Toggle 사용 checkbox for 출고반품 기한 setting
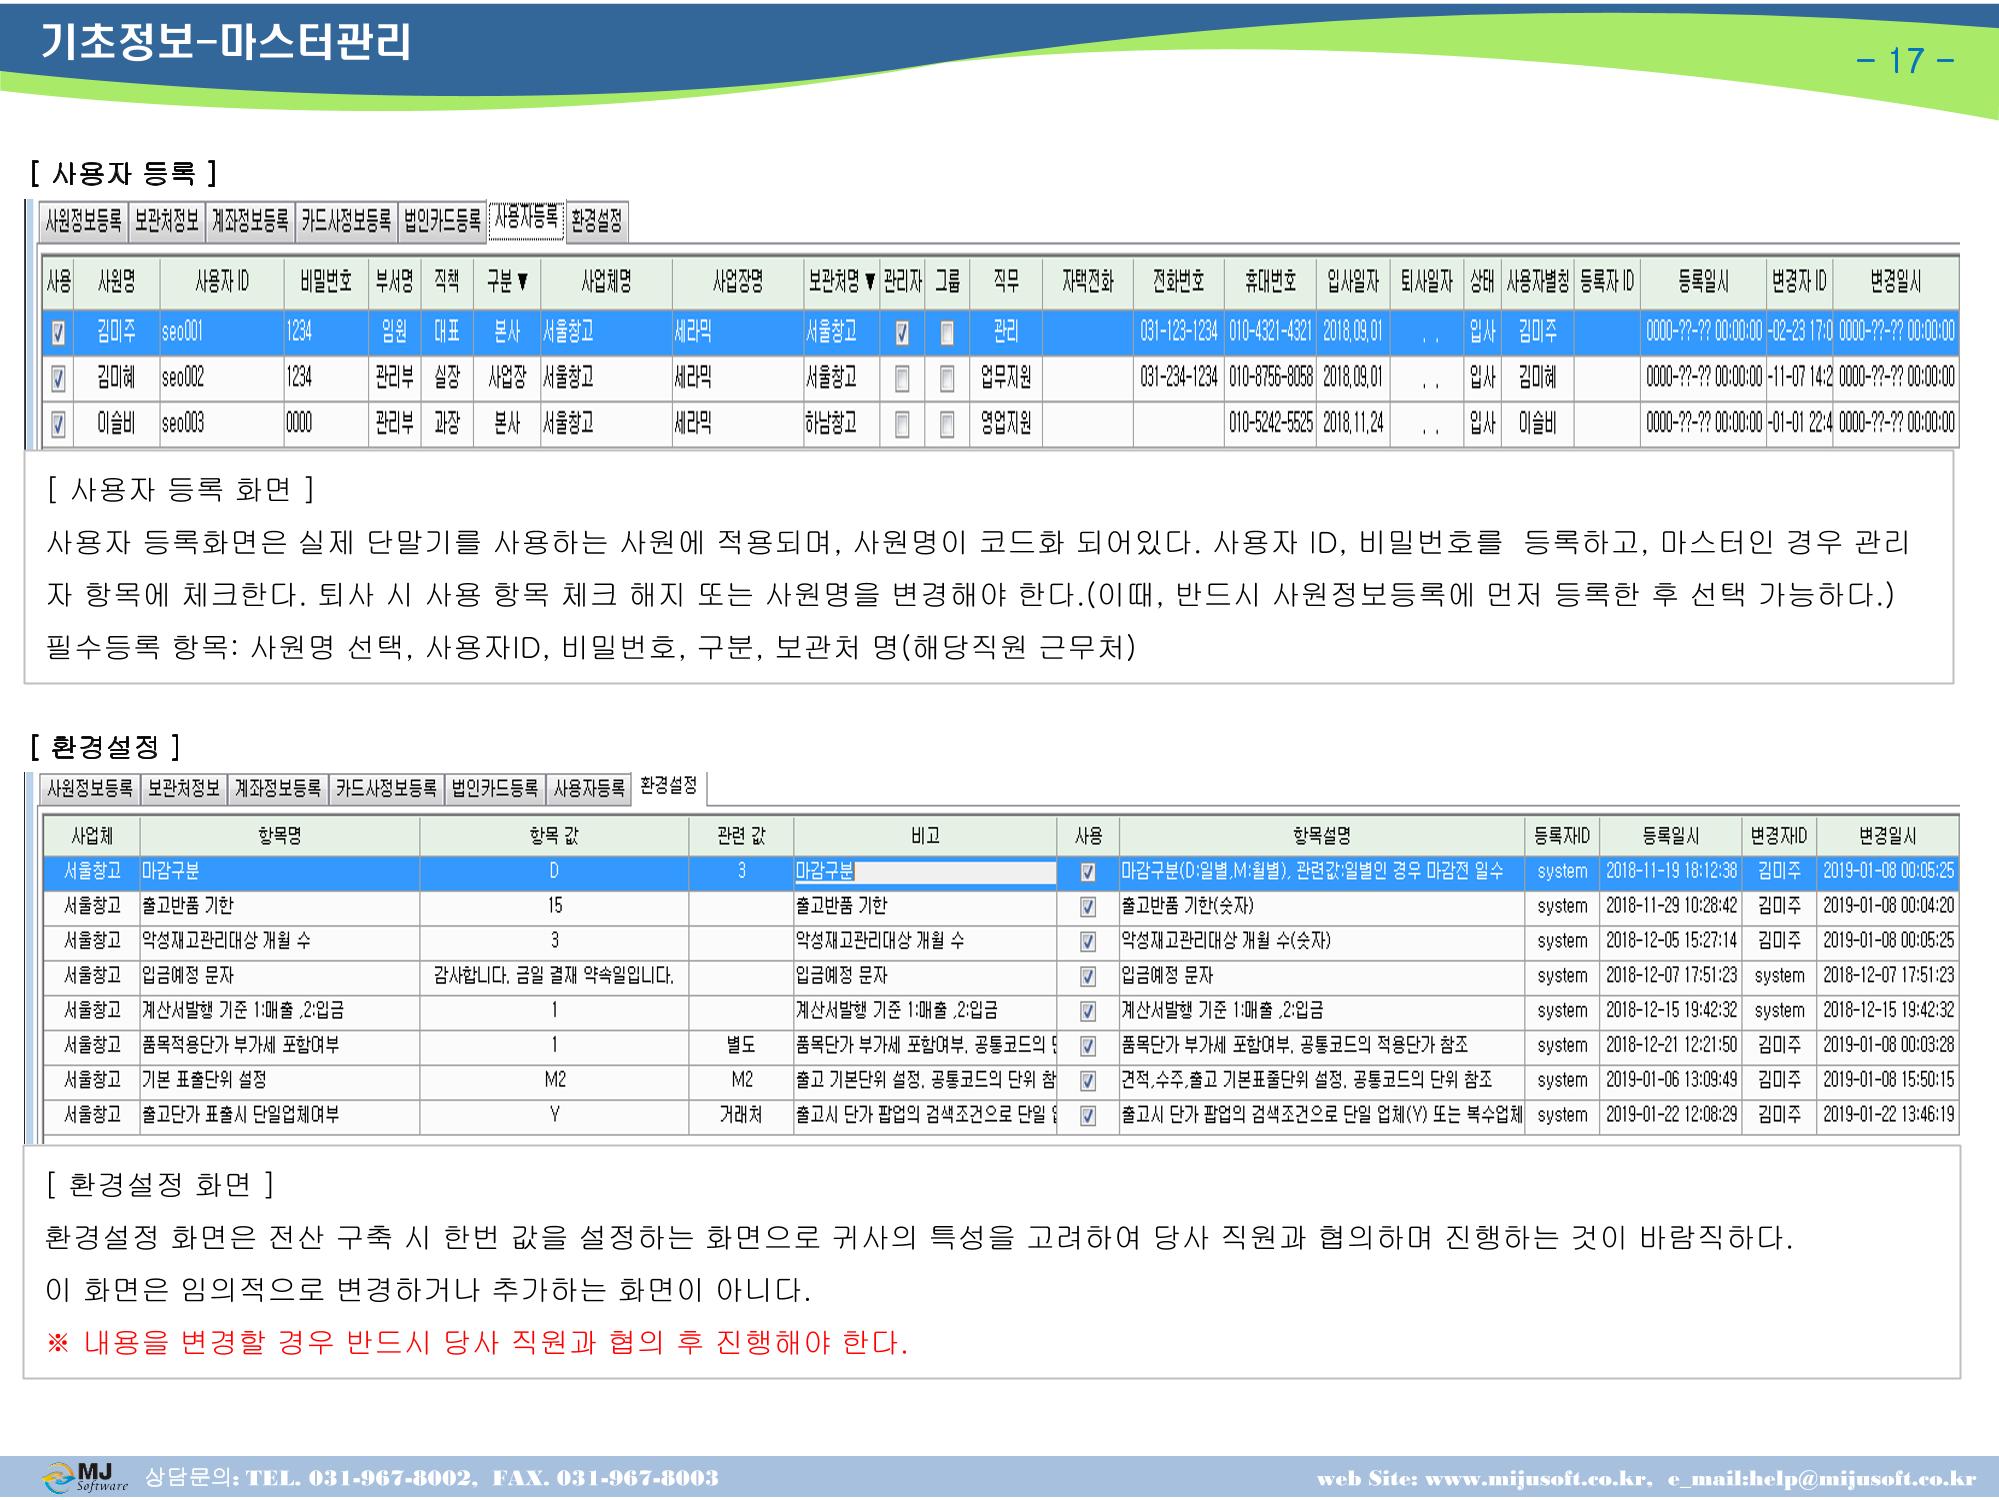 click(1088, 907)
